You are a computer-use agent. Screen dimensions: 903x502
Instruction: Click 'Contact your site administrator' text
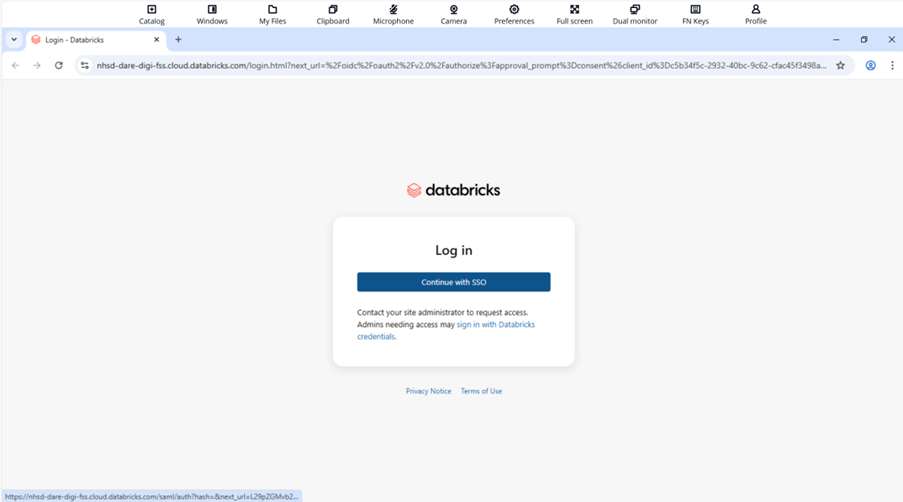(442, 313)
